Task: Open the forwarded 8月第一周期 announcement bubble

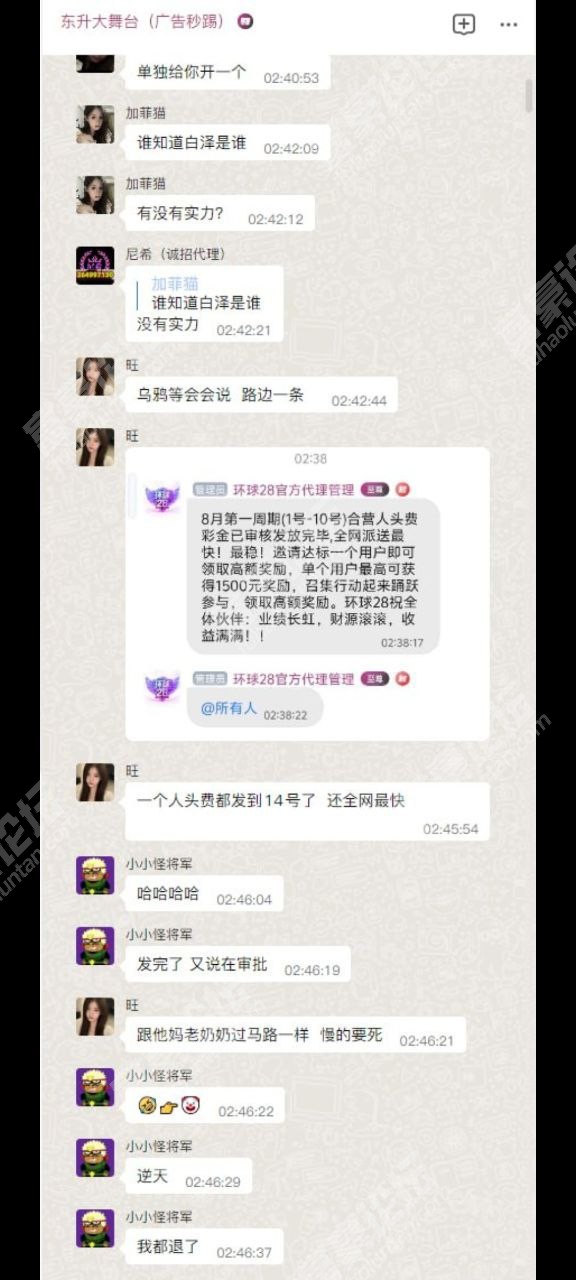Action: 313,576
